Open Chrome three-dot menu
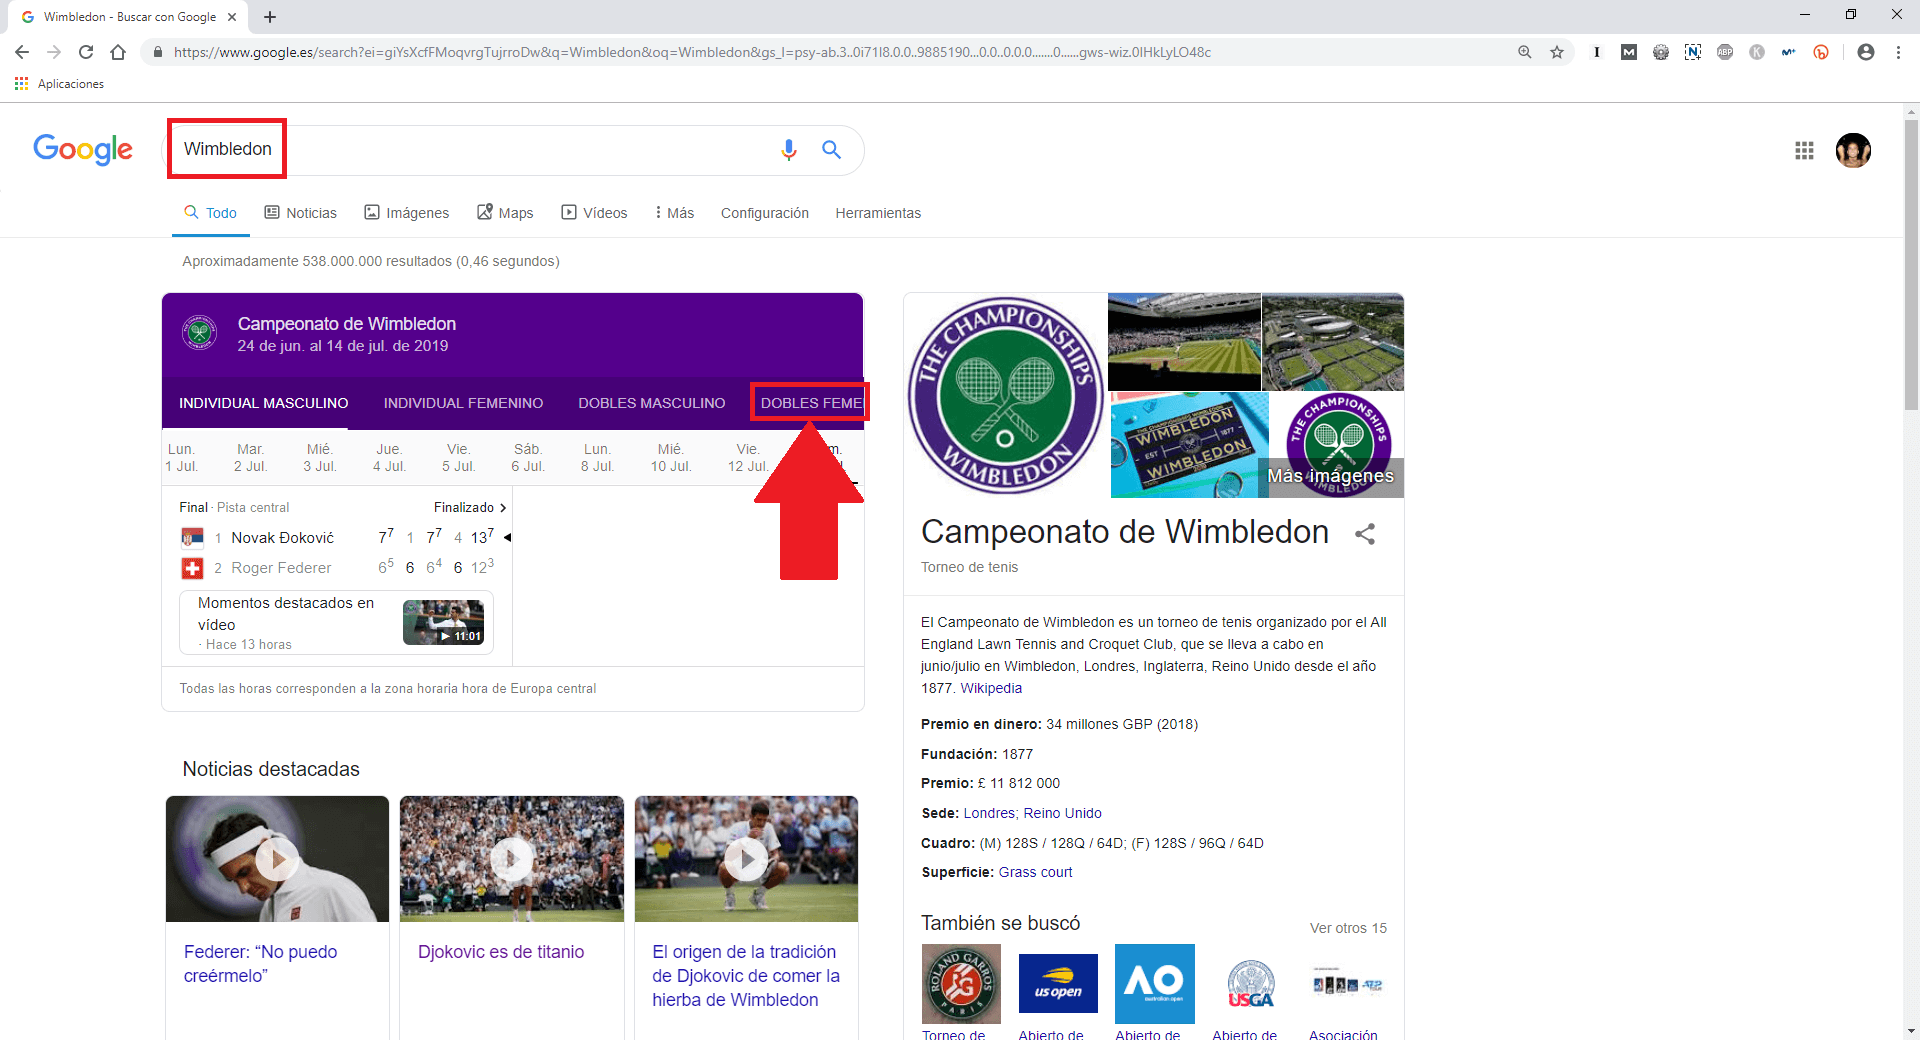This screenshot has height=1040, width=1920. 1898,52
